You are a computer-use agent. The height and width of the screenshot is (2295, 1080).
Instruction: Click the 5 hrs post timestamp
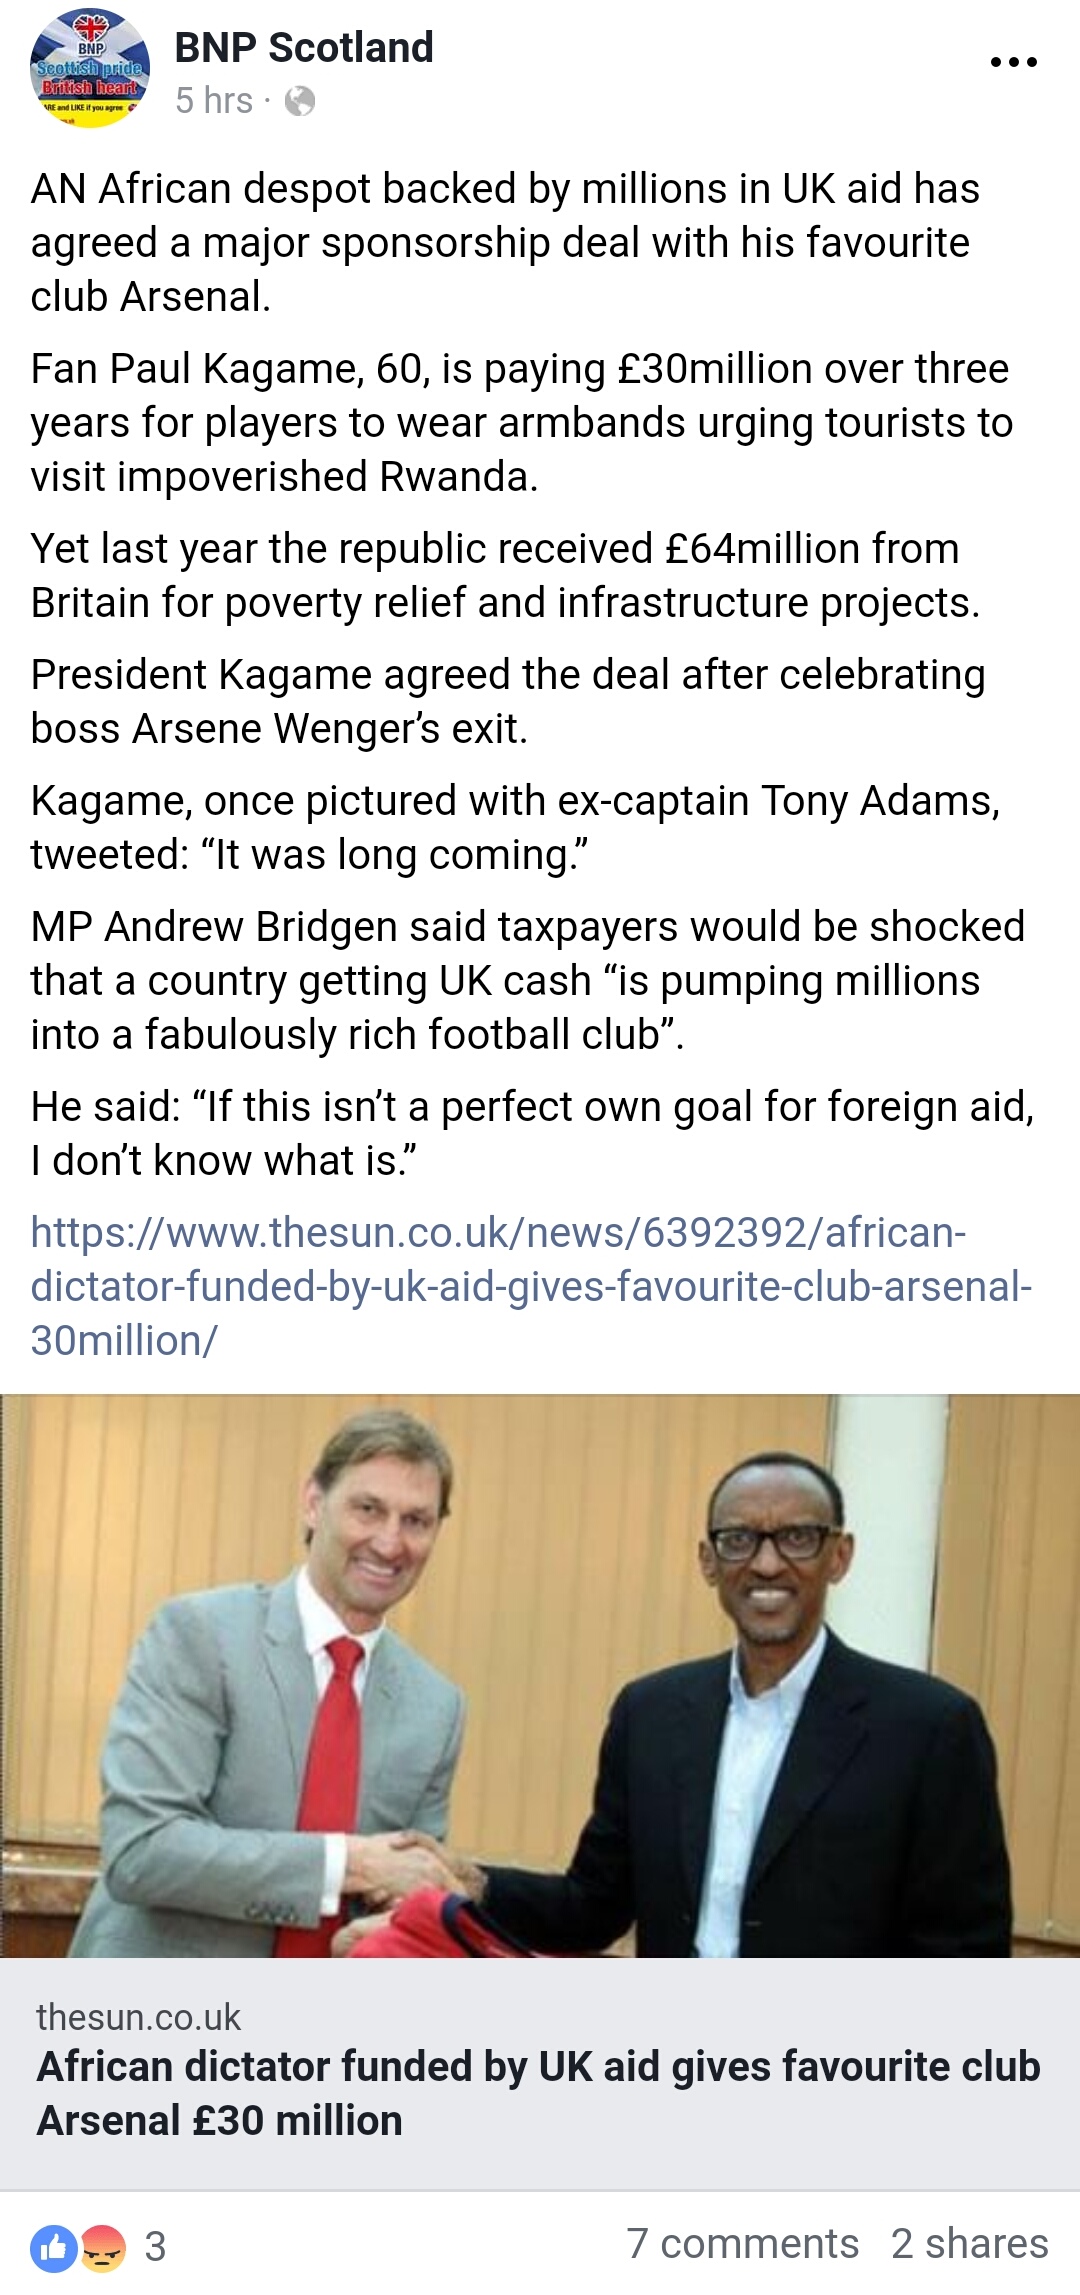(x=214, y=101)
